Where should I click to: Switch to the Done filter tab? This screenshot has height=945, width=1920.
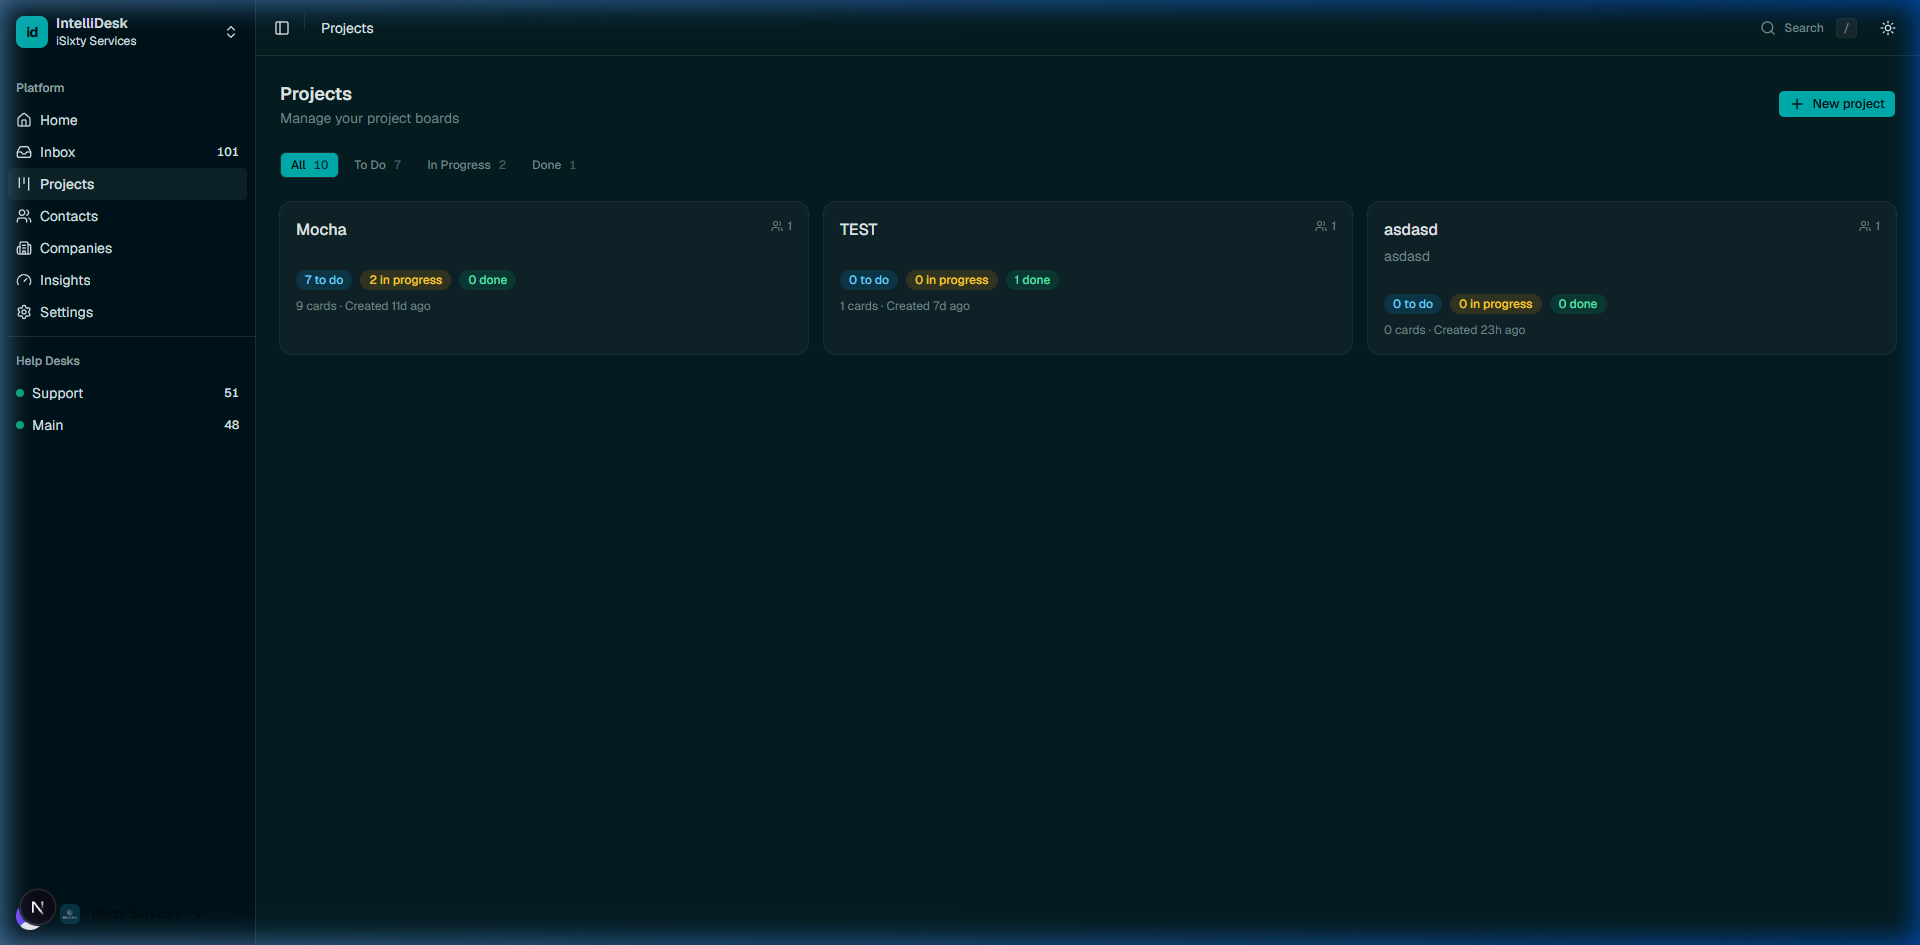[x=553, y=164]
